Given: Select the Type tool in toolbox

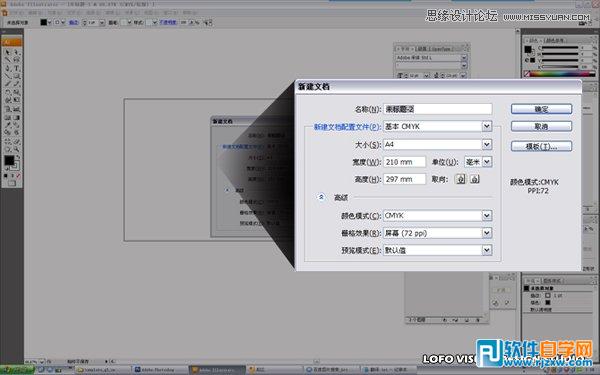Looking at the screenshot, I should [16, 68].
